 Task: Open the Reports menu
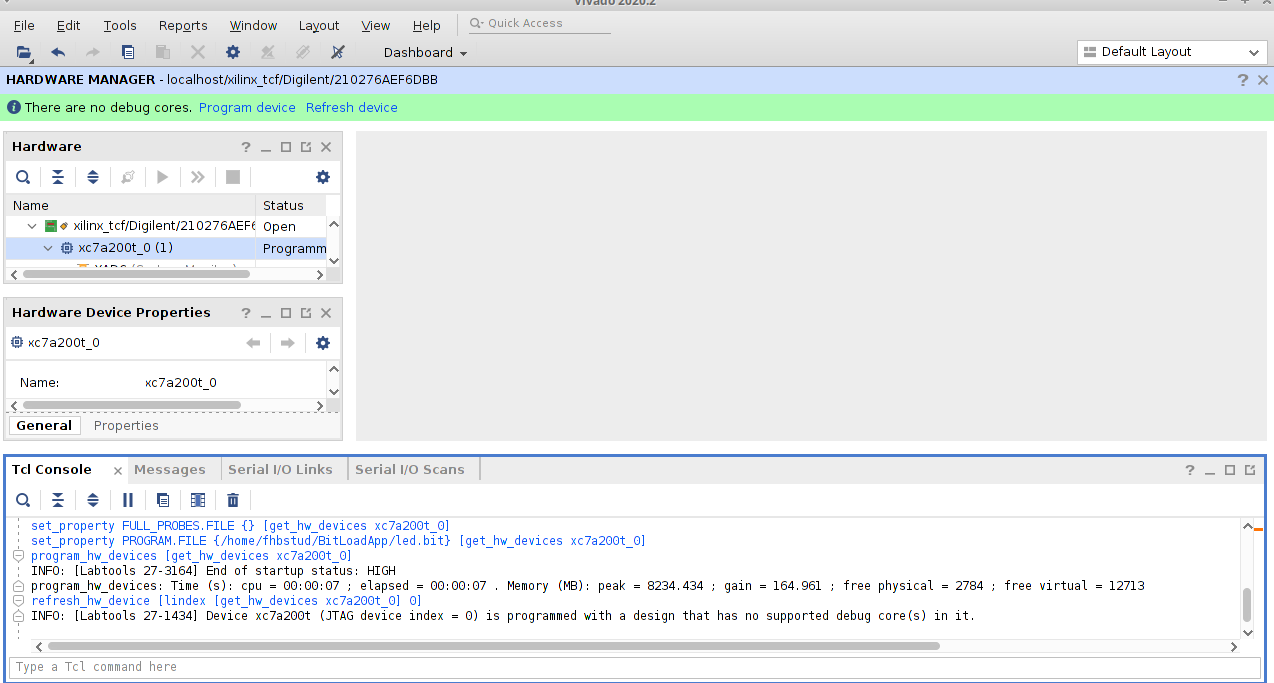click(x=183, y=26)
